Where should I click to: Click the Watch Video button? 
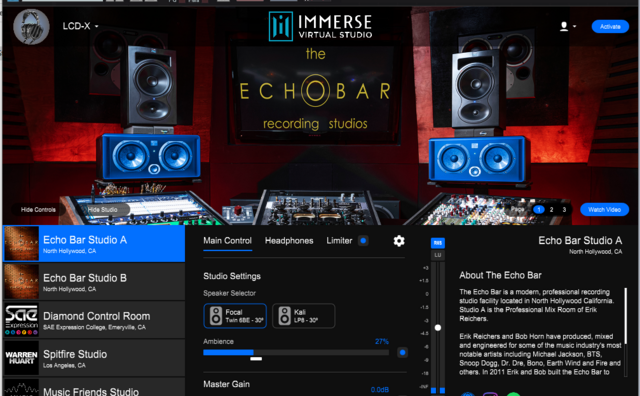coord(604,209)
